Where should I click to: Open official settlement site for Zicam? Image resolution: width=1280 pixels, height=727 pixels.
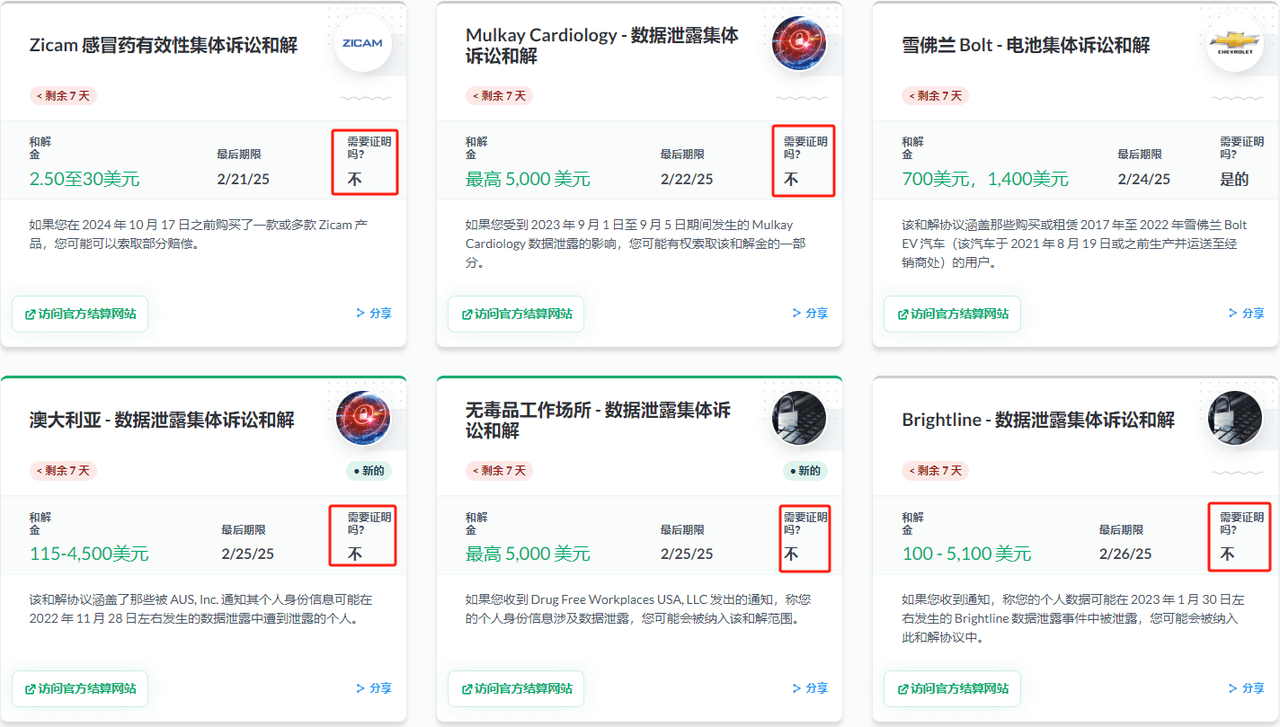(80, 314)
